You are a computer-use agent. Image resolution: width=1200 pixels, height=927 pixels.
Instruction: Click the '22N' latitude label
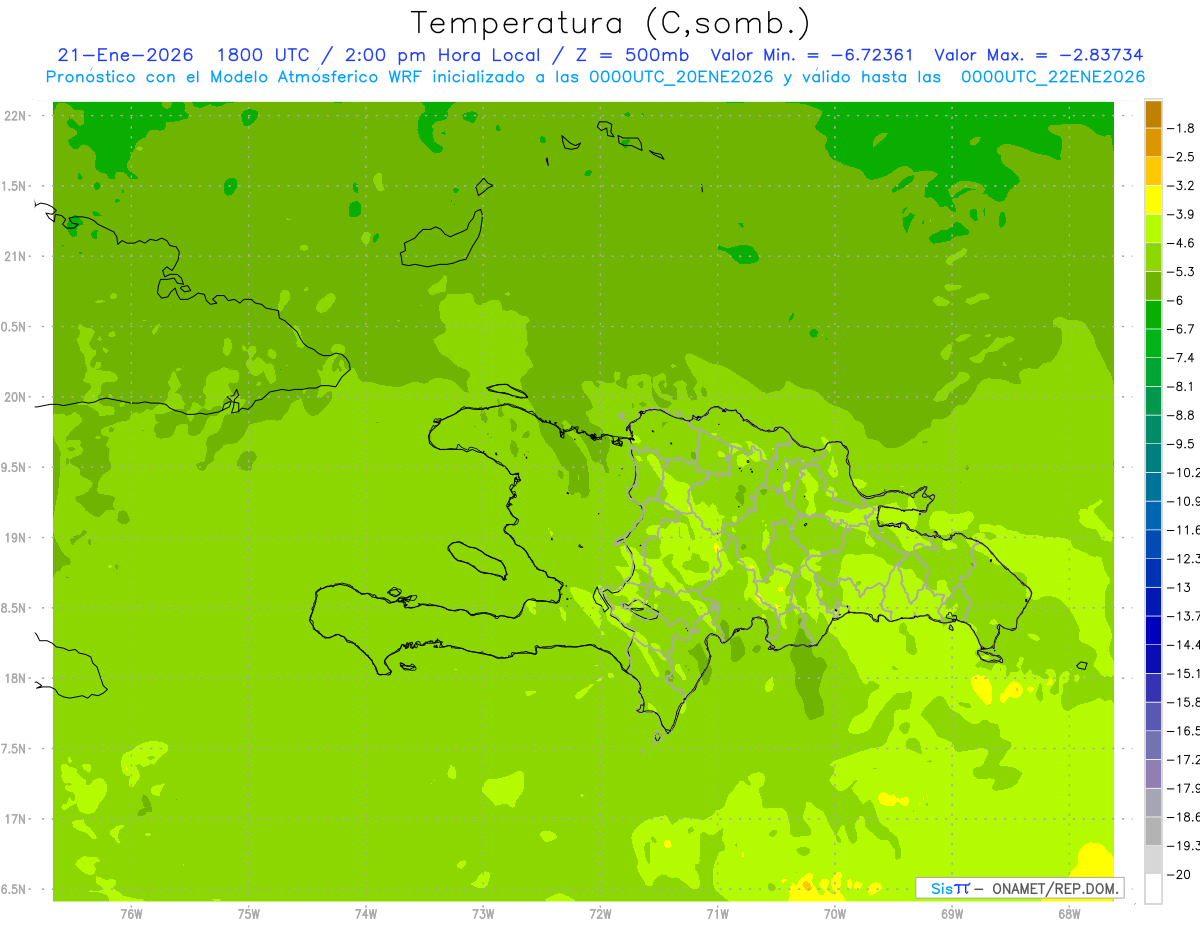click(14, 115)
